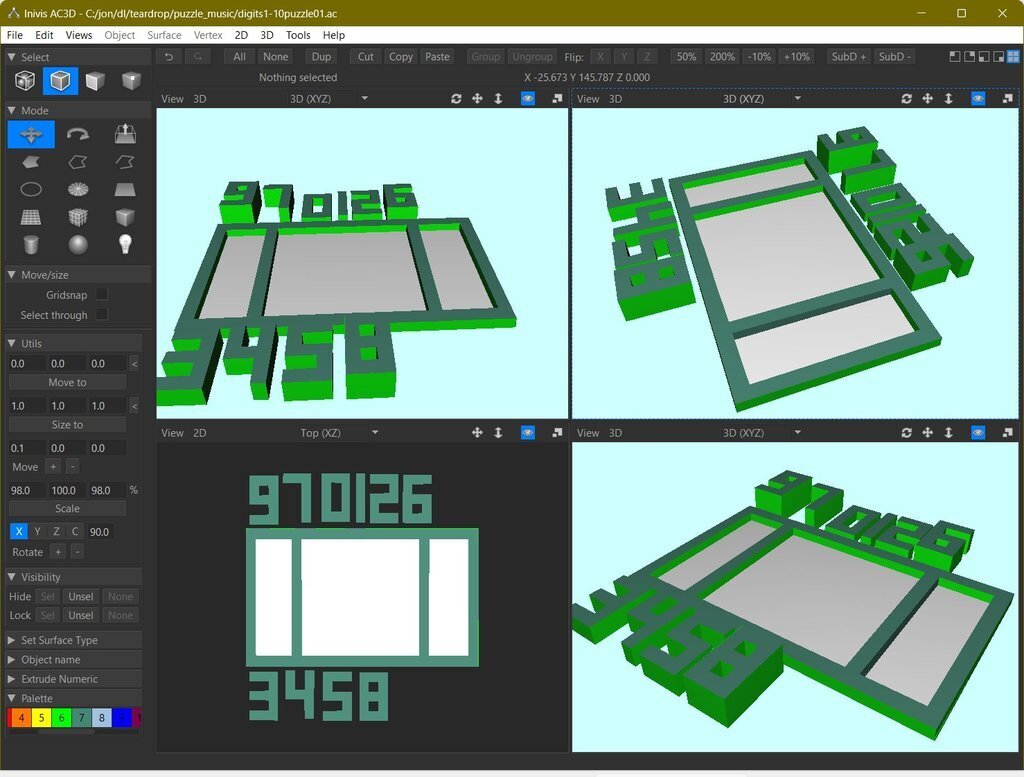
Task: Click the Undo arrow in toolbar
Action: 169,57
